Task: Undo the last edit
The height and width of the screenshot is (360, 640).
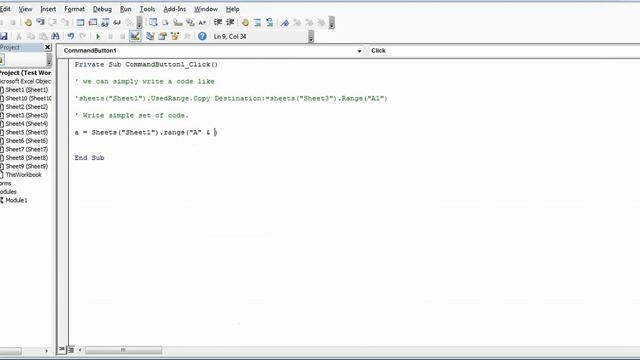Action: pos(71,36)
